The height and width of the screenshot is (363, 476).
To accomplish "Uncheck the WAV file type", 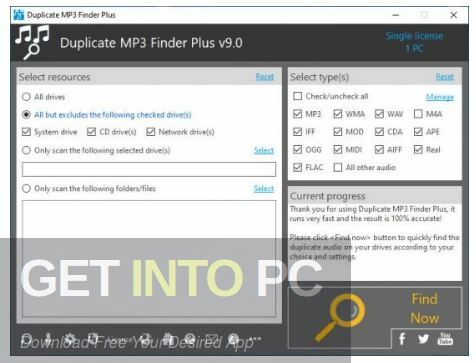I will click(x=379, y=114).
